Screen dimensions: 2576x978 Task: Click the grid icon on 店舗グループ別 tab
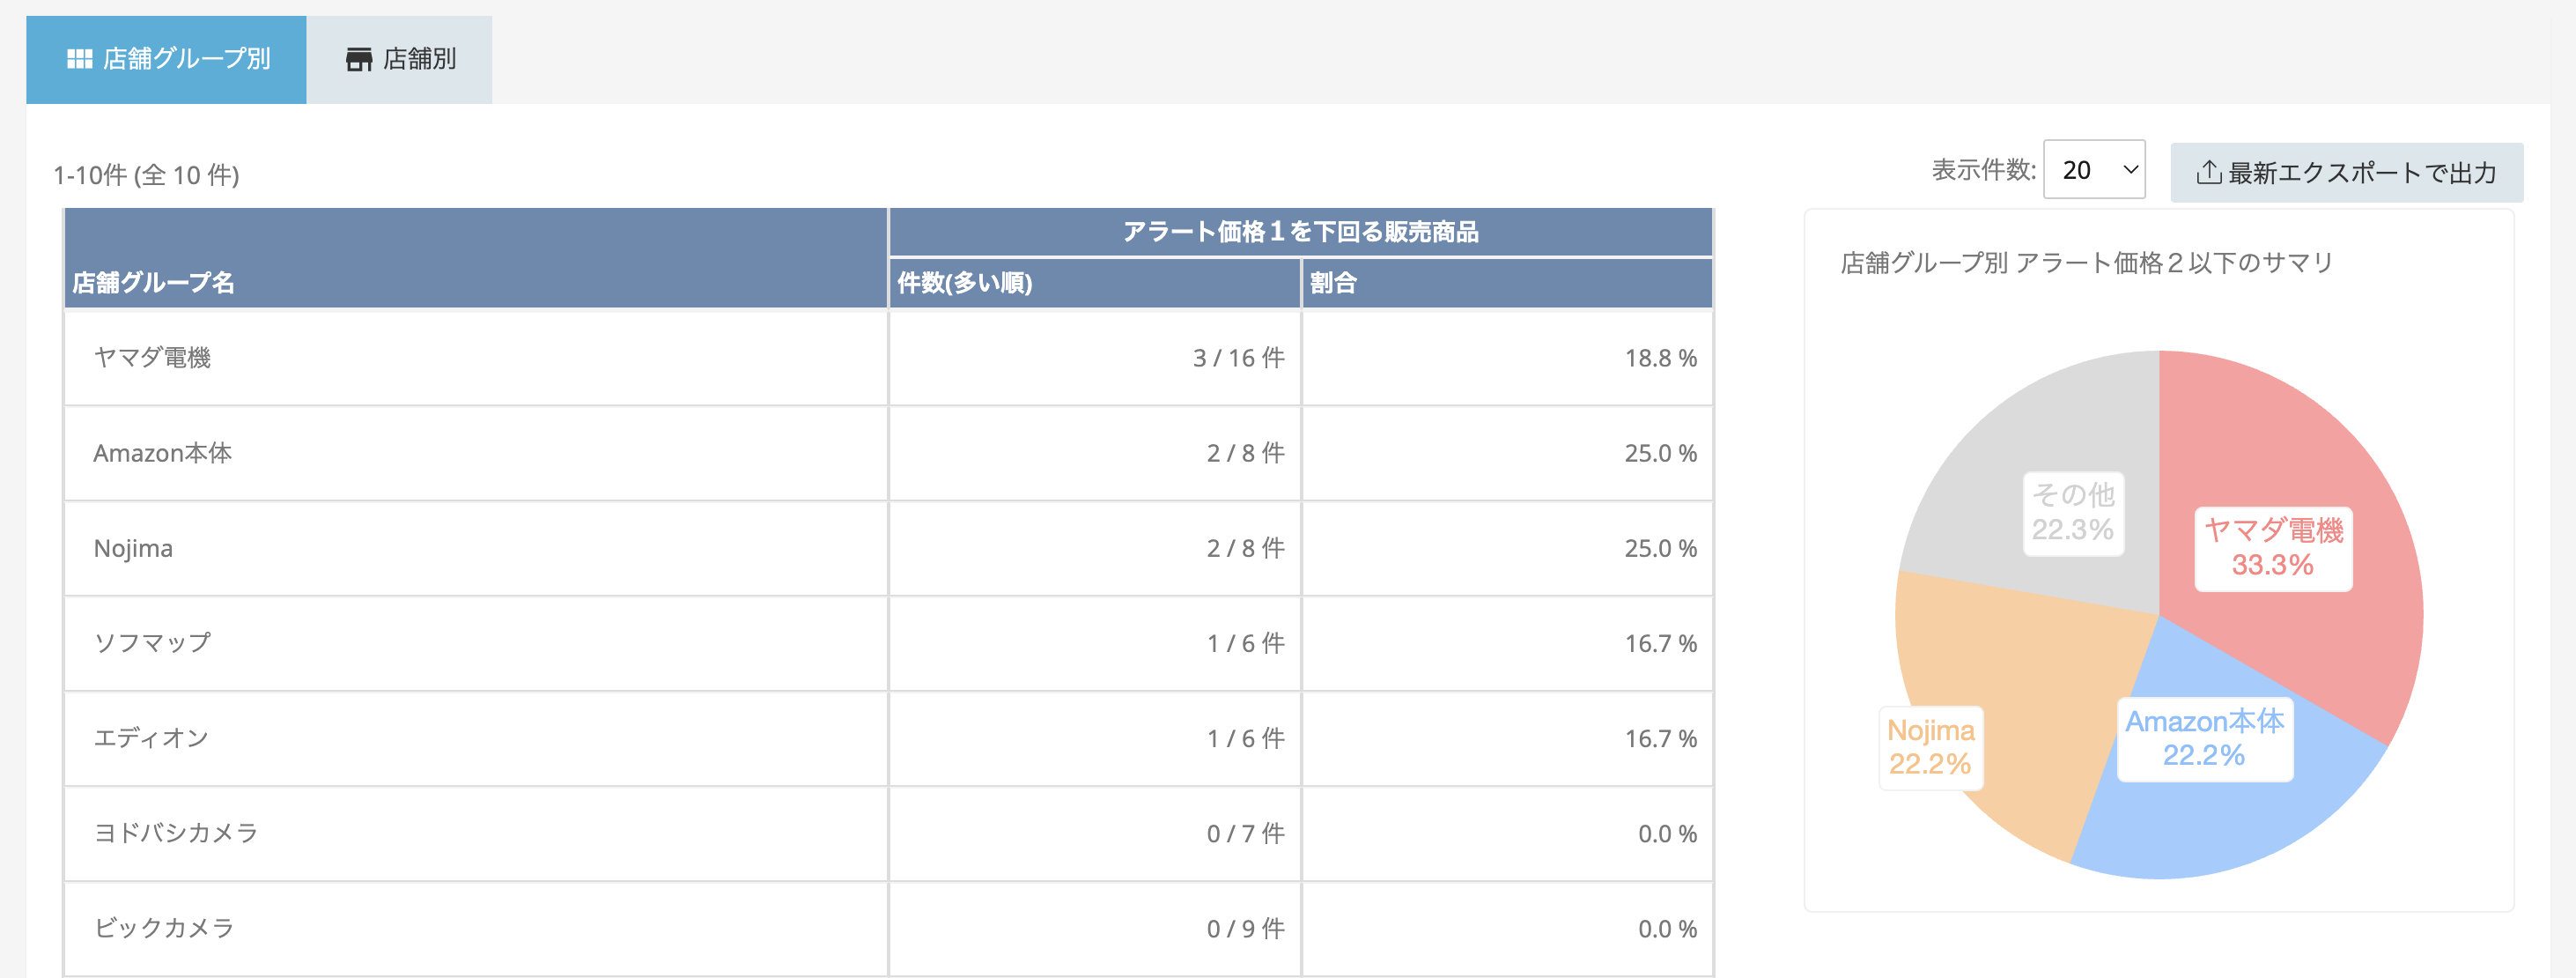79,60
